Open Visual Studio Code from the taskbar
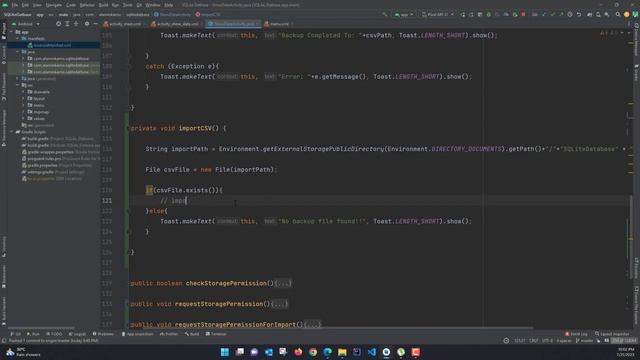This screenshot has width=640, height=360. [371, 352]
